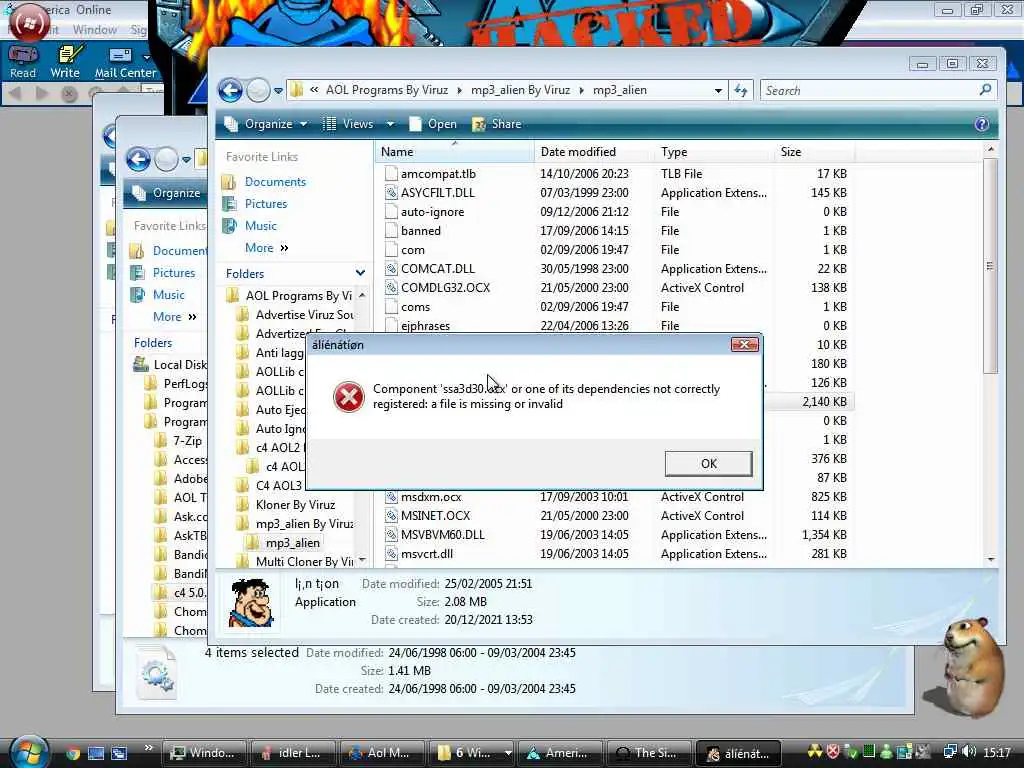This screenshot has height=768, width=1024.
Task: Open the '6 Wi...' grouped taskbar button
Action: [x=471, y=753]
